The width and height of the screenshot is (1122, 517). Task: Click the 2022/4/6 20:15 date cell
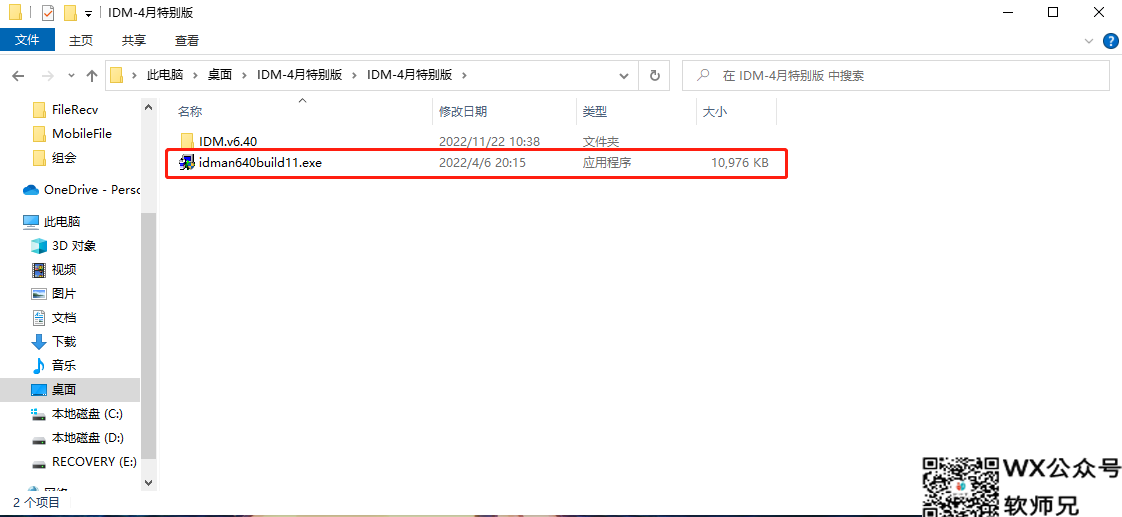pos(482,163)
